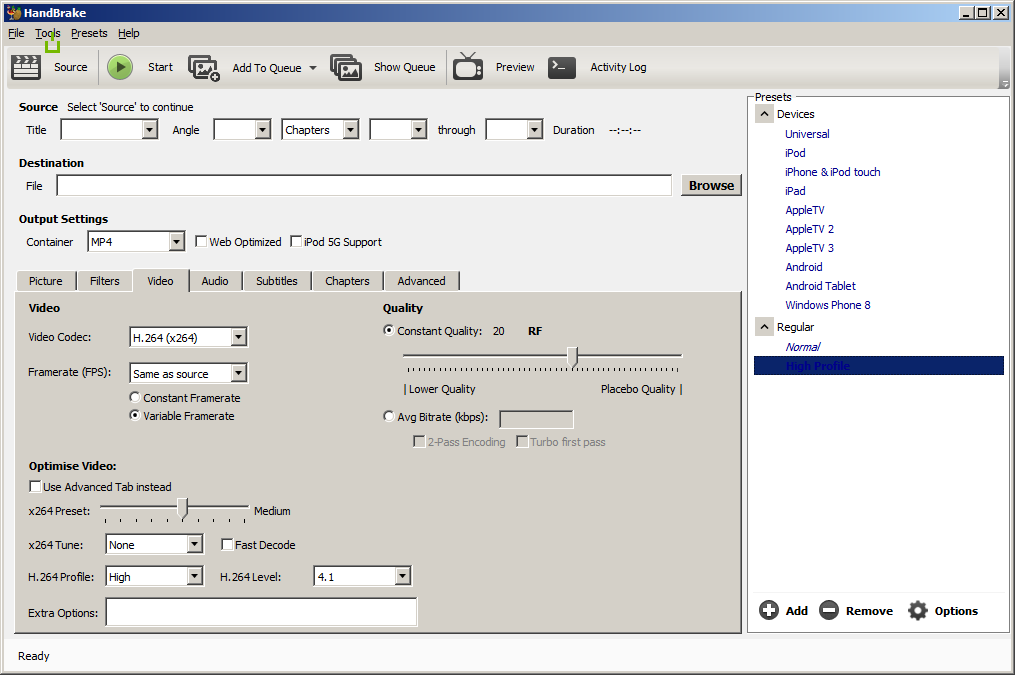1015x675 pixels.
Task: Click the Show Queue label on the toolbar
Action: [x=405, y=67]
